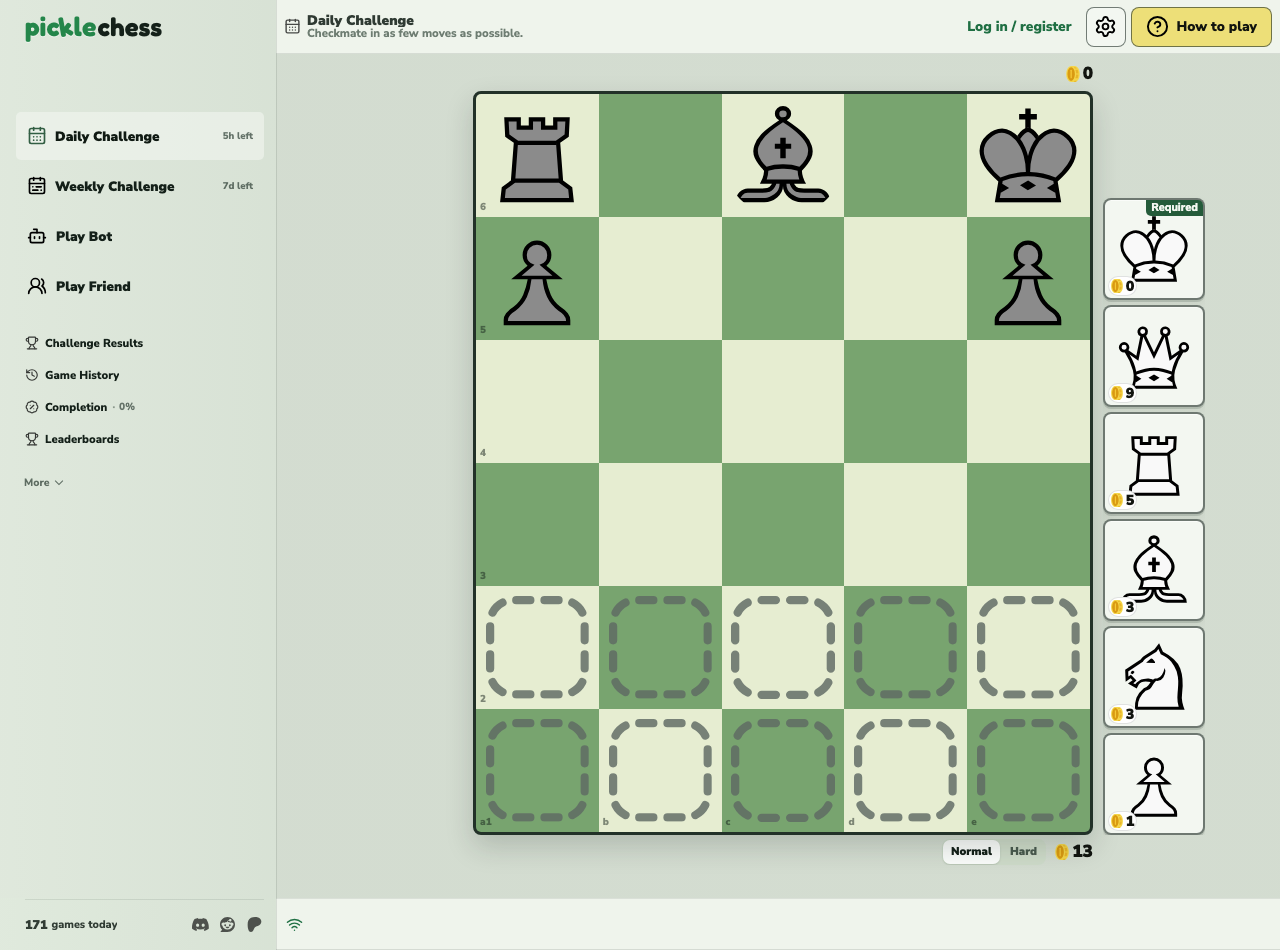Go to Play Bot
The image size is (1280, 950).
click(x=140, y=236)
